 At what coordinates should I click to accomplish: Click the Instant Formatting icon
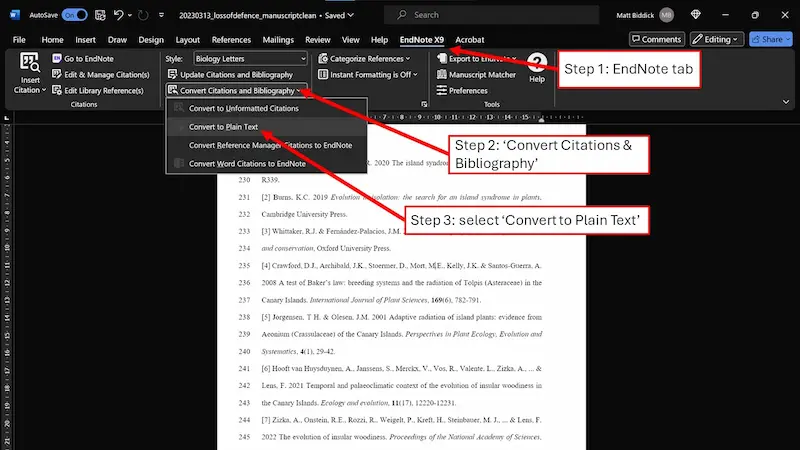pyautogui.click(x=323, y=74)
